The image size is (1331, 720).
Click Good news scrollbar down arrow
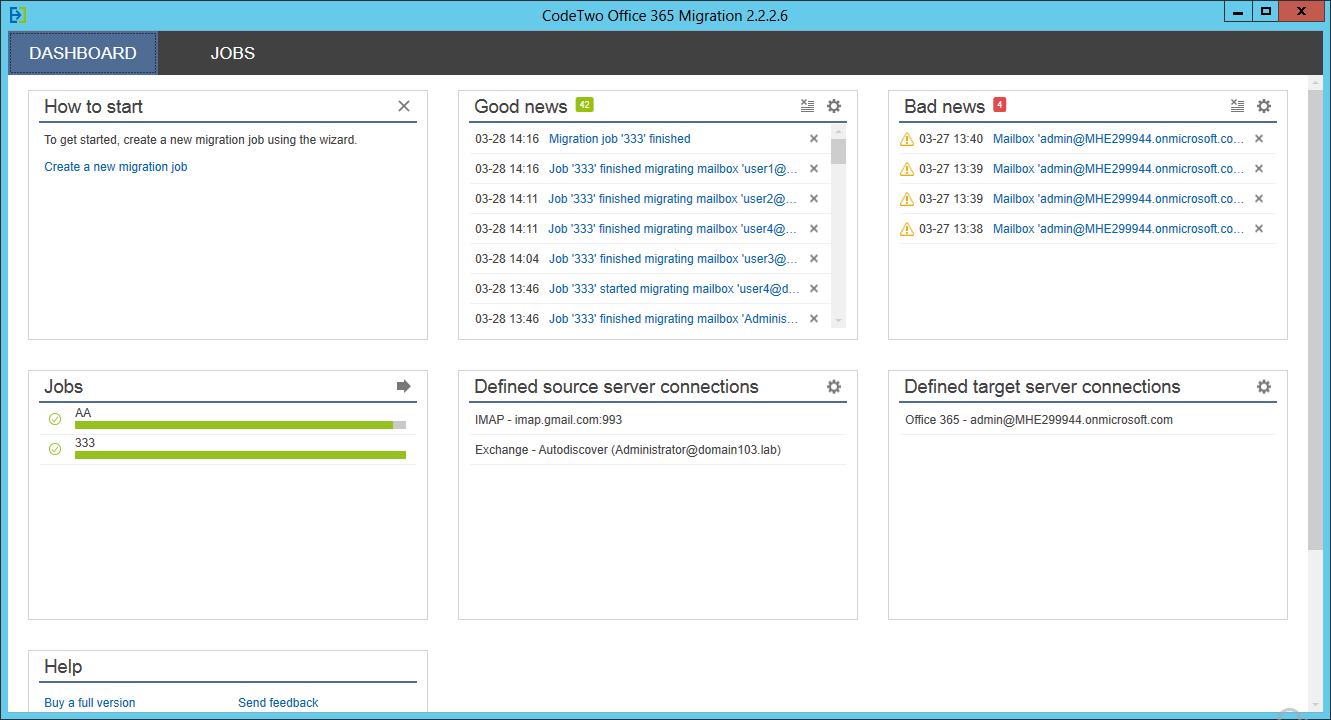(839, 321)
